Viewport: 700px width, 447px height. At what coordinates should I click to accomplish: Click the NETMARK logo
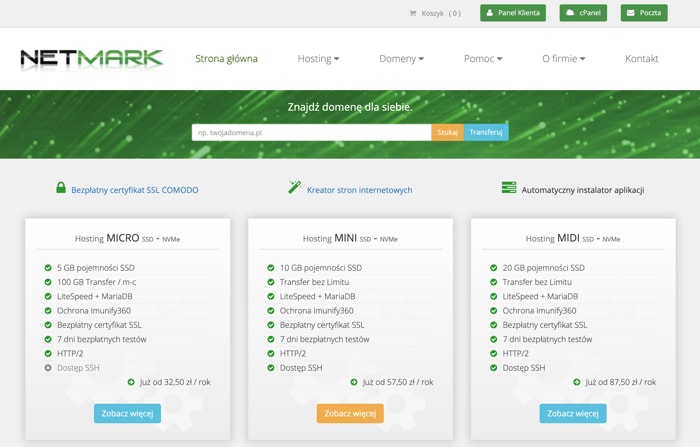(x=91, y=59)
